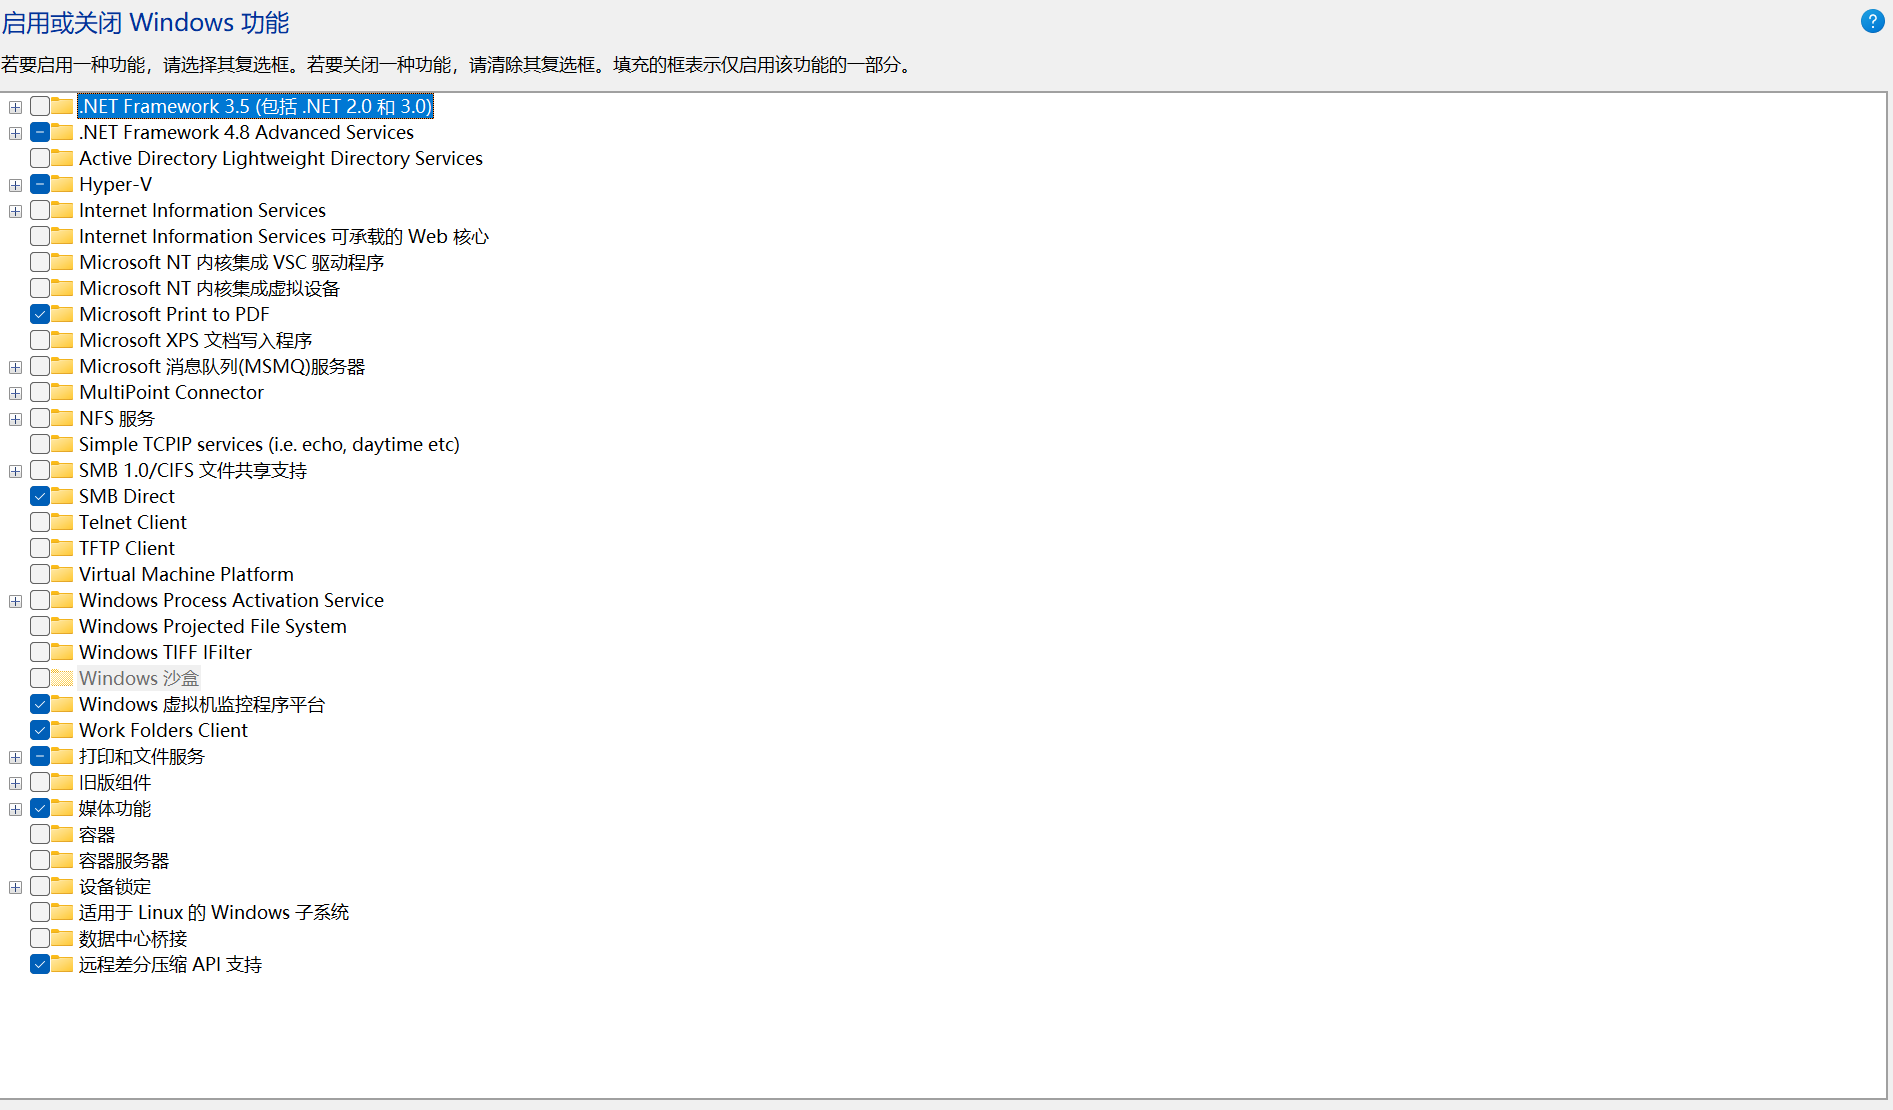Click the folder icon beside NFS 服务

[x=62, y=418]
